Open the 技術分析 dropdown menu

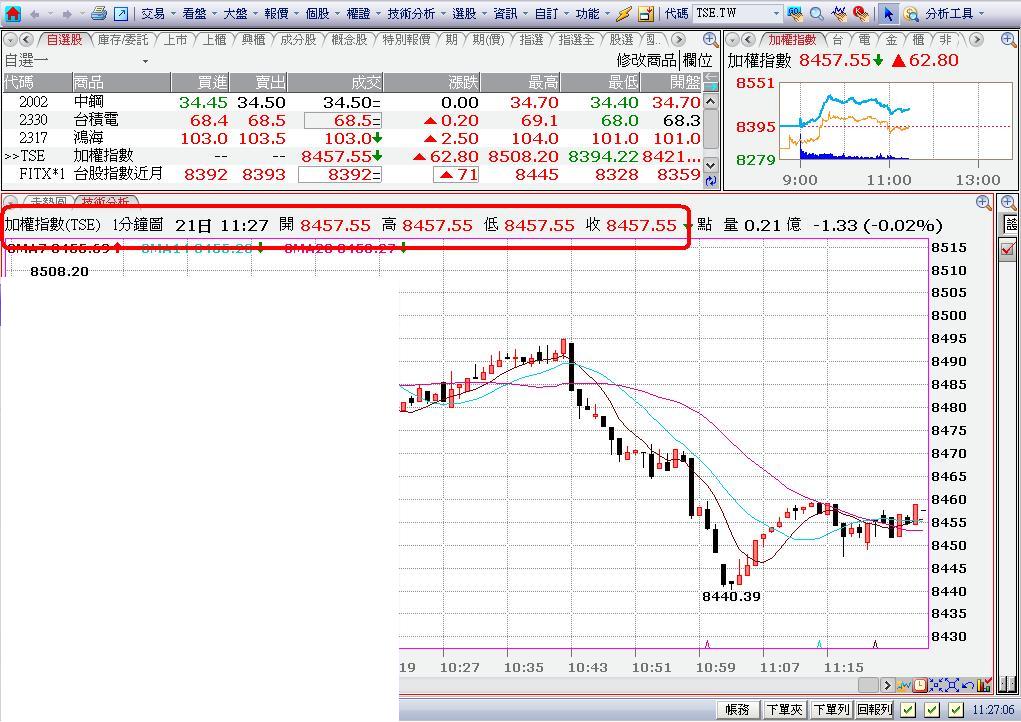[x=416, y=14]
